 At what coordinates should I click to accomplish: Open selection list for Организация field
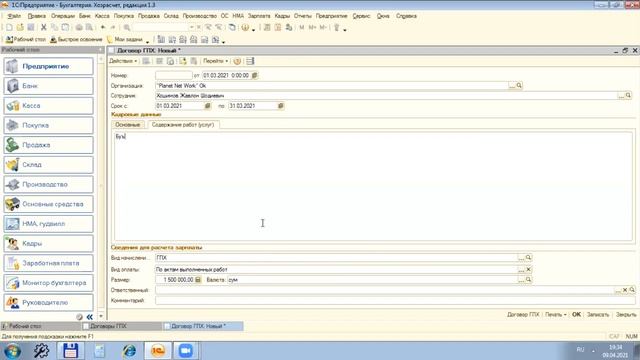pyautogui.click(x=512, y=85)
